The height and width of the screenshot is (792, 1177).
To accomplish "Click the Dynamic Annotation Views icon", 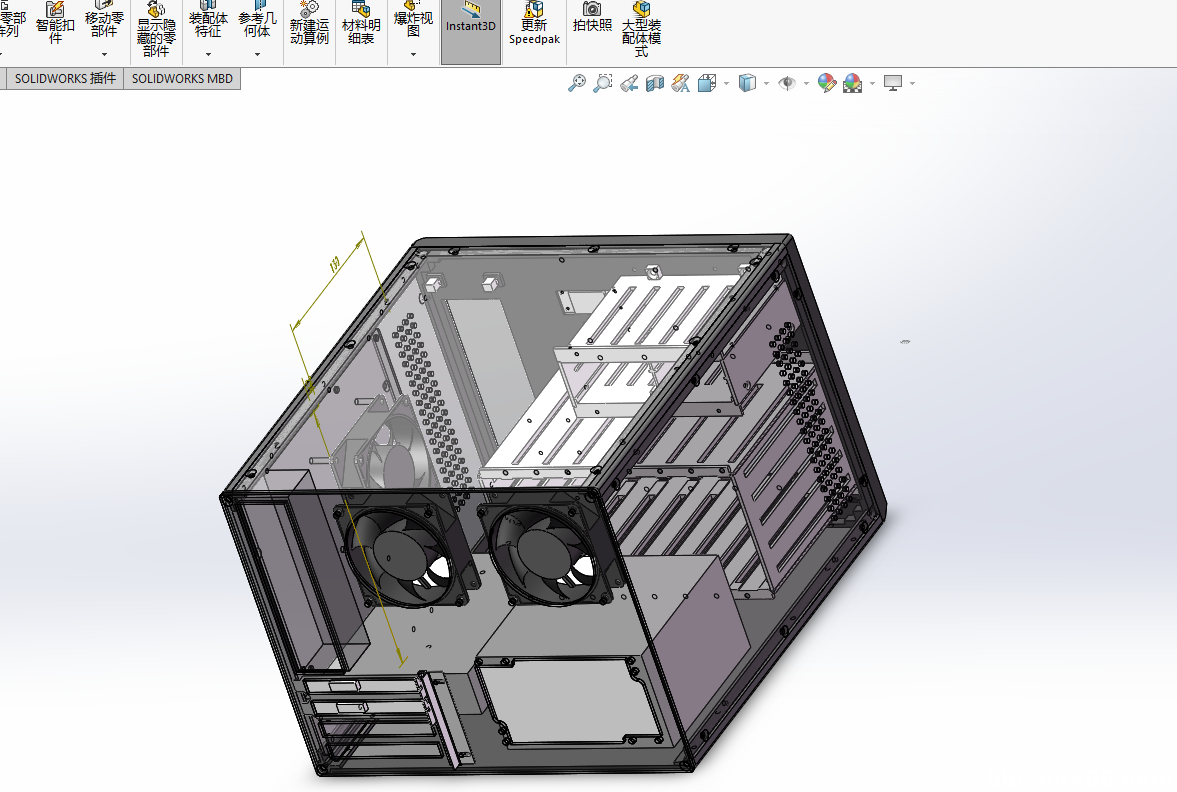I will (x=681, y=83).
